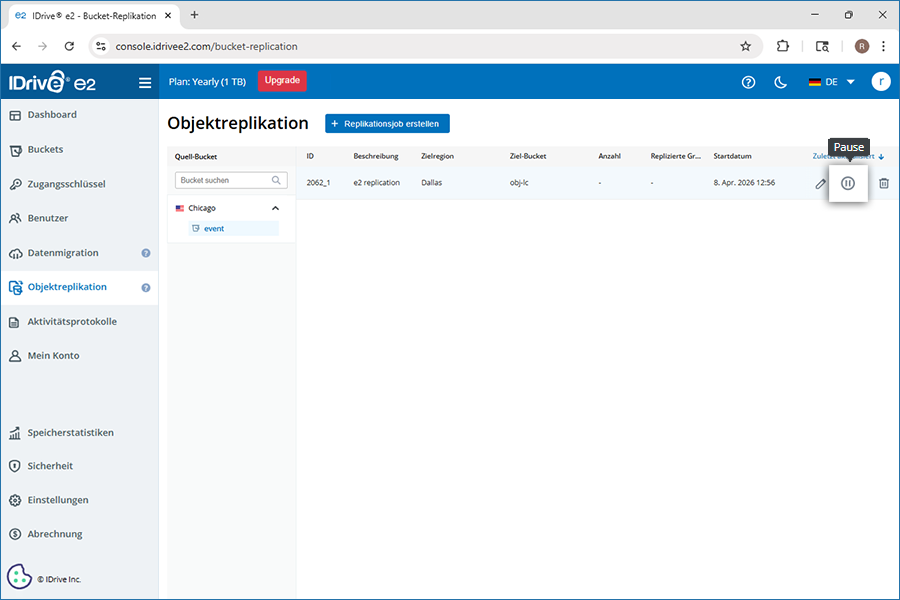Click the red Upgrade button

[282, 81]
